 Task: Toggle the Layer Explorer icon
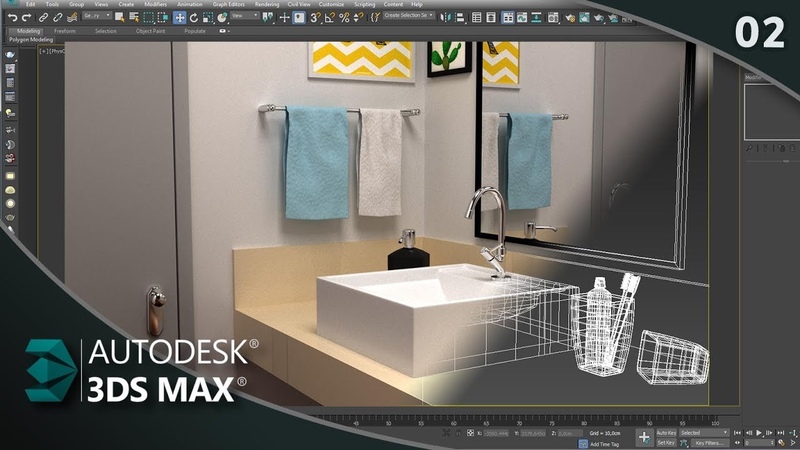click(491, 18)
